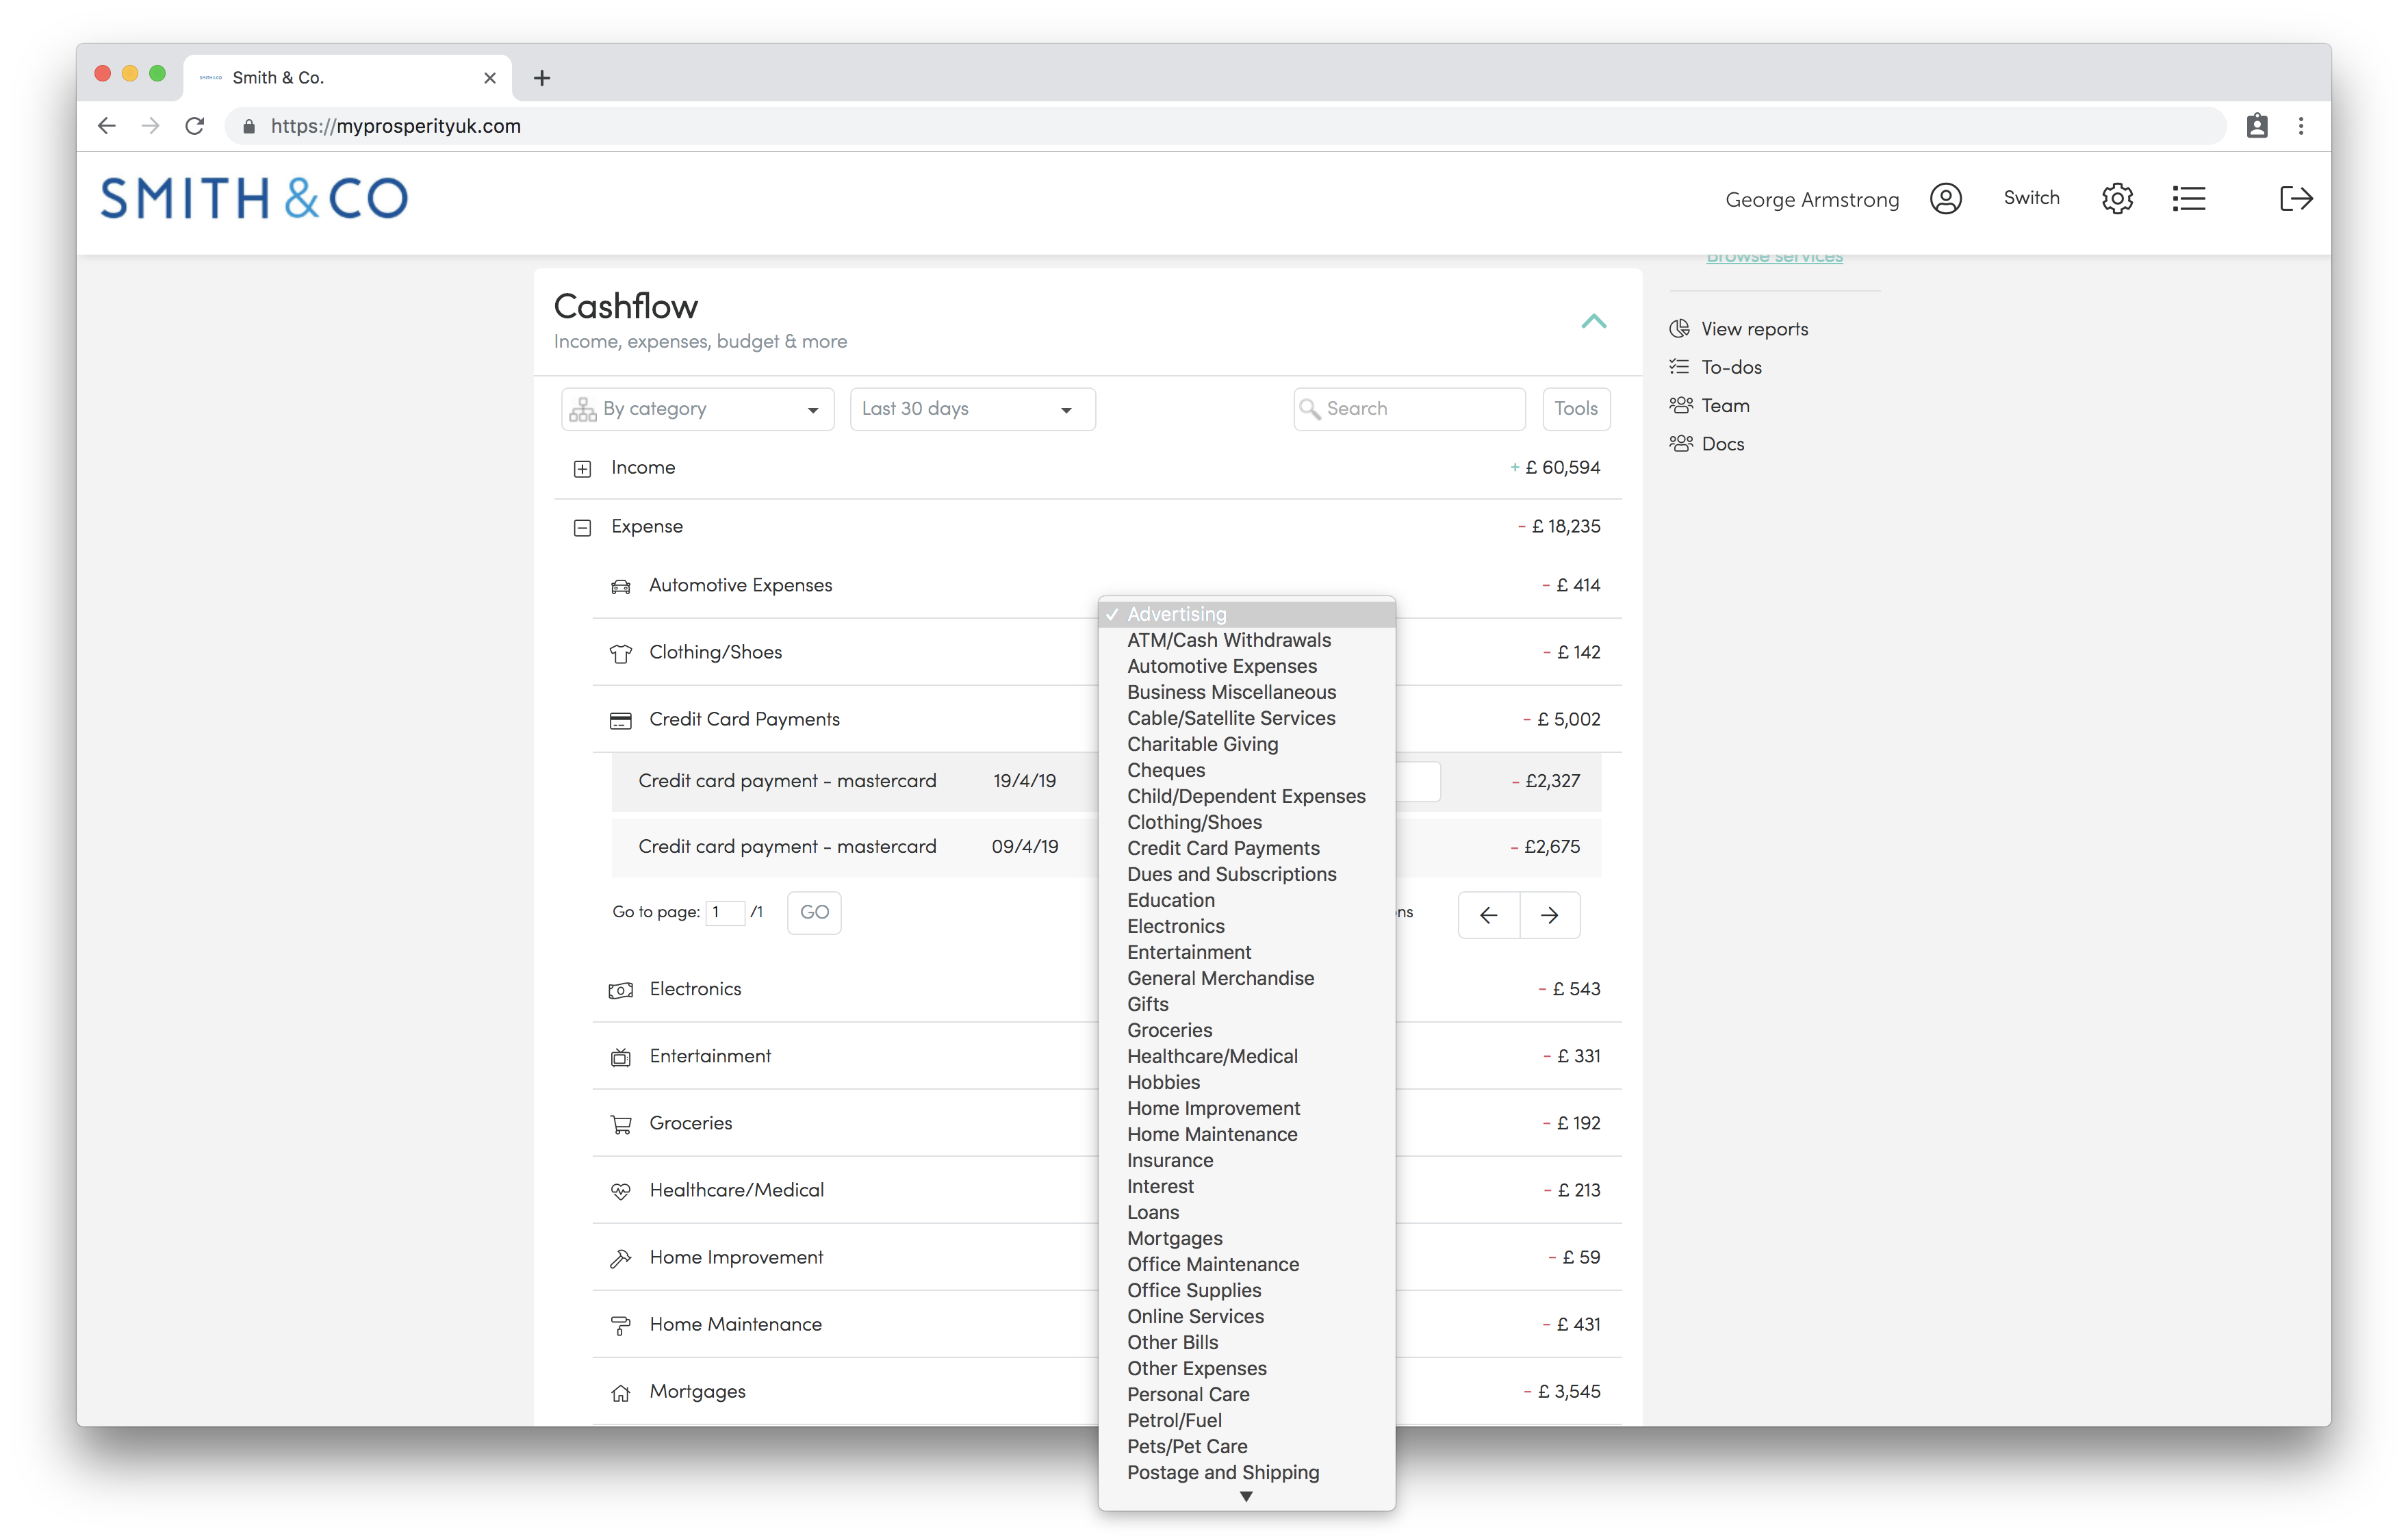Click the Electronics camera icon
Screen dimensions: 2408x1536
(x=621, y=990)
